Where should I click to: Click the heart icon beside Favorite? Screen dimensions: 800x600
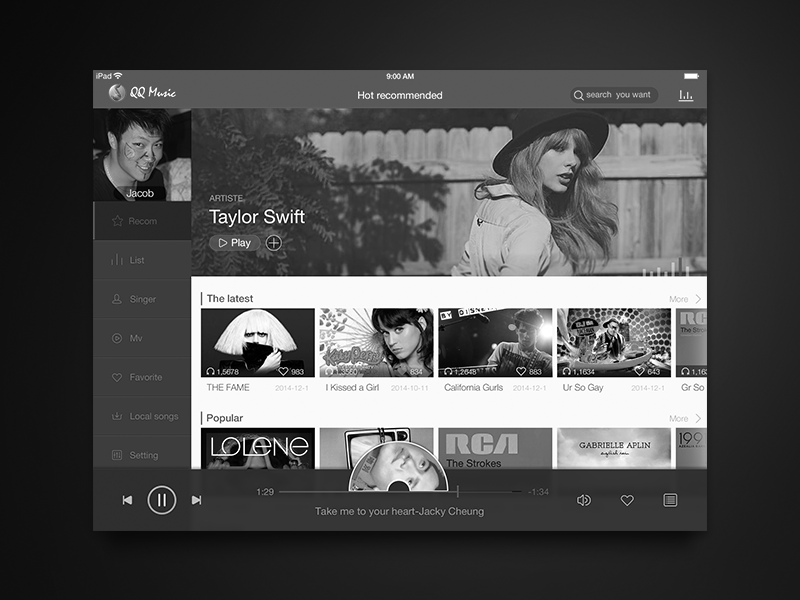pos(117,378)
